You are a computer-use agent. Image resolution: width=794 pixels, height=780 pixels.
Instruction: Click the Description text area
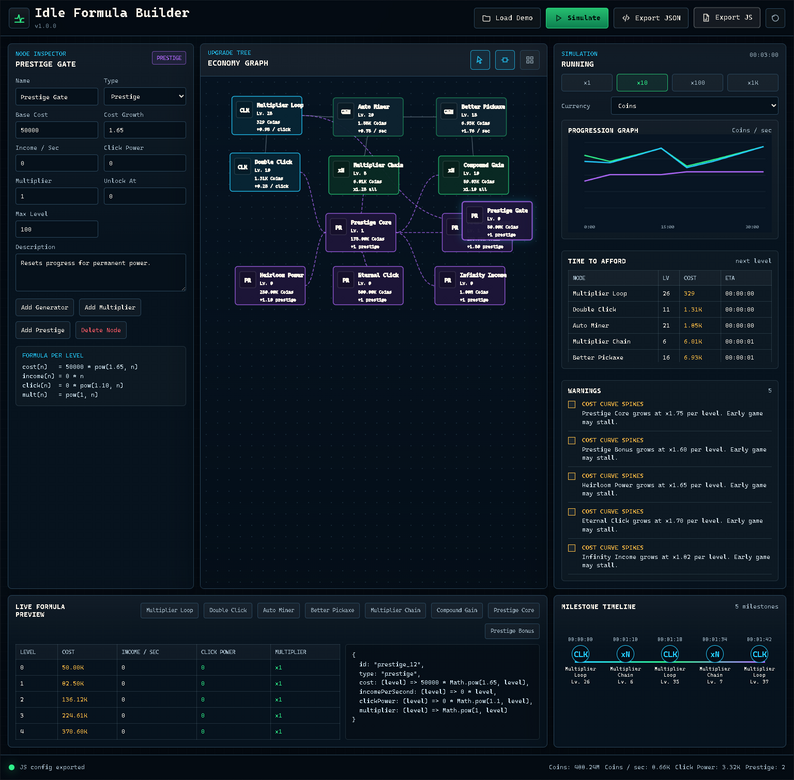click(101, 272)
